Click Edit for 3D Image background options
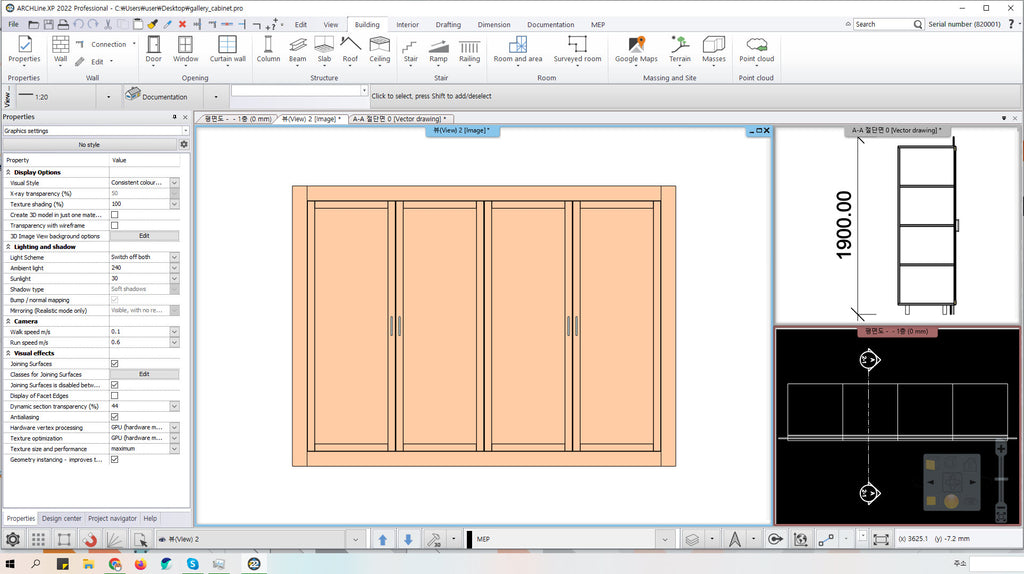Viewport: 1024px width, 574px height. coord(144,236)
